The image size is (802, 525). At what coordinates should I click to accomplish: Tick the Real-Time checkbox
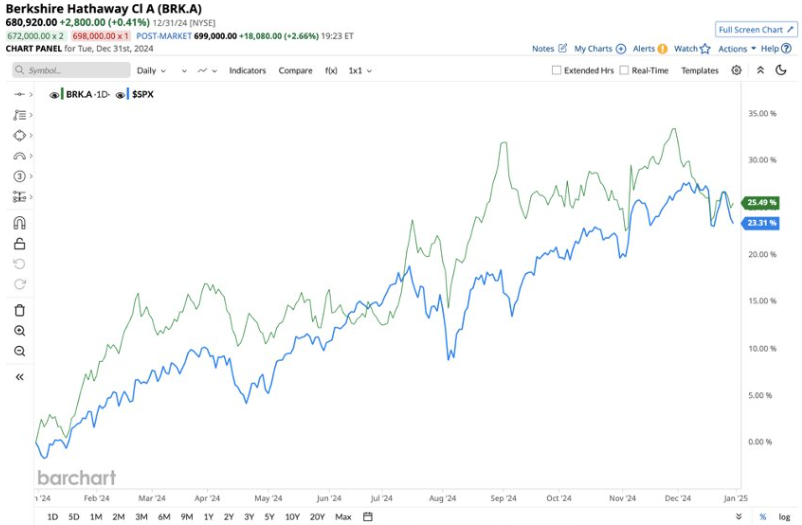click(x=624, y=70)
